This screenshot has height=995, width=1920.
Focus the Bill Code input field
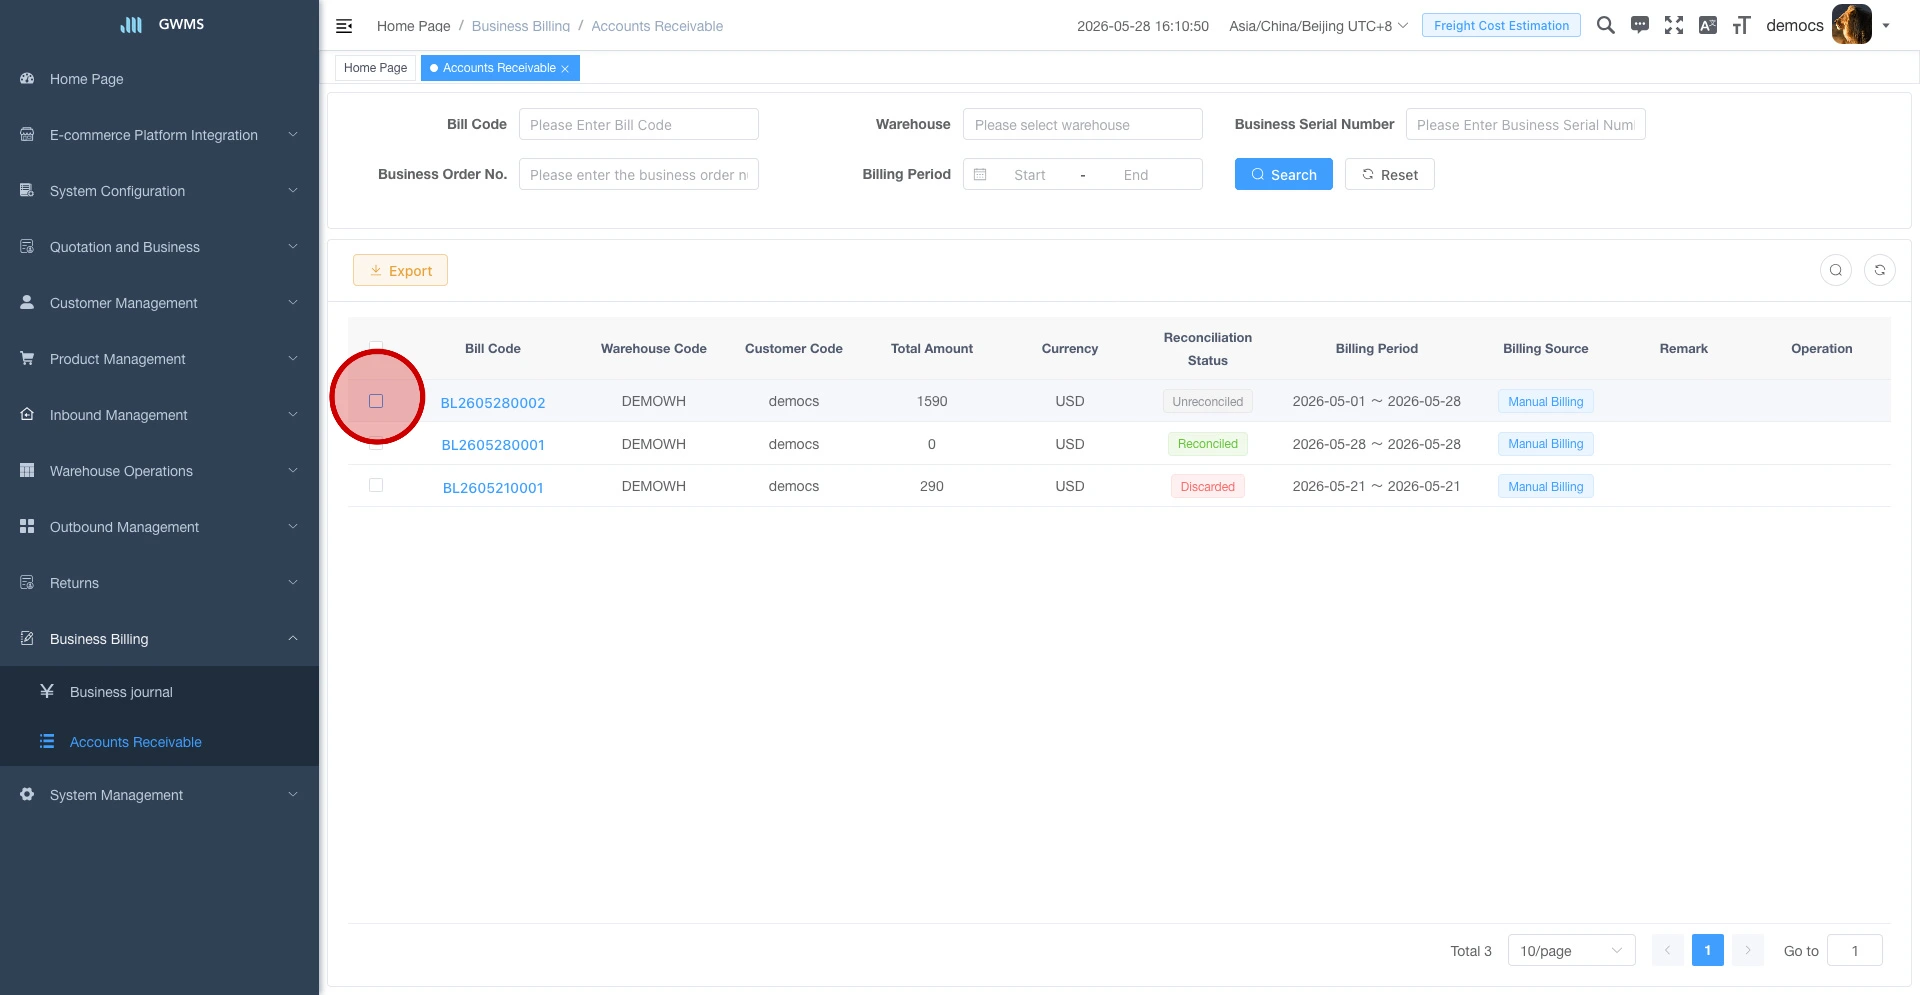[638, 124]
